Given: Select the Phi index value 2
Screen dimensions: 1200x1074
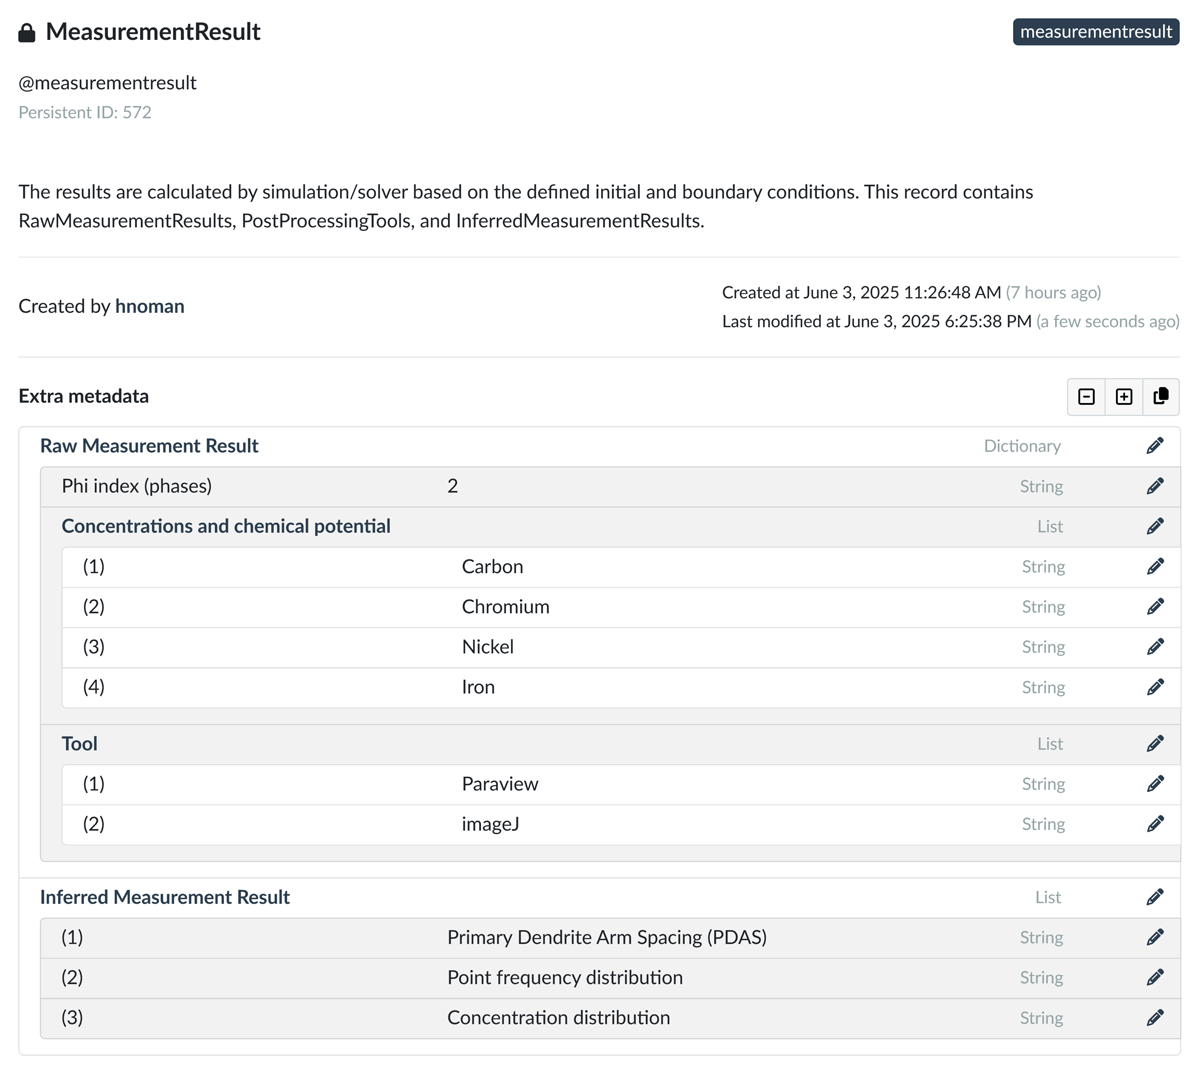Looking at the screenshot, I should (x=453, y=486).
